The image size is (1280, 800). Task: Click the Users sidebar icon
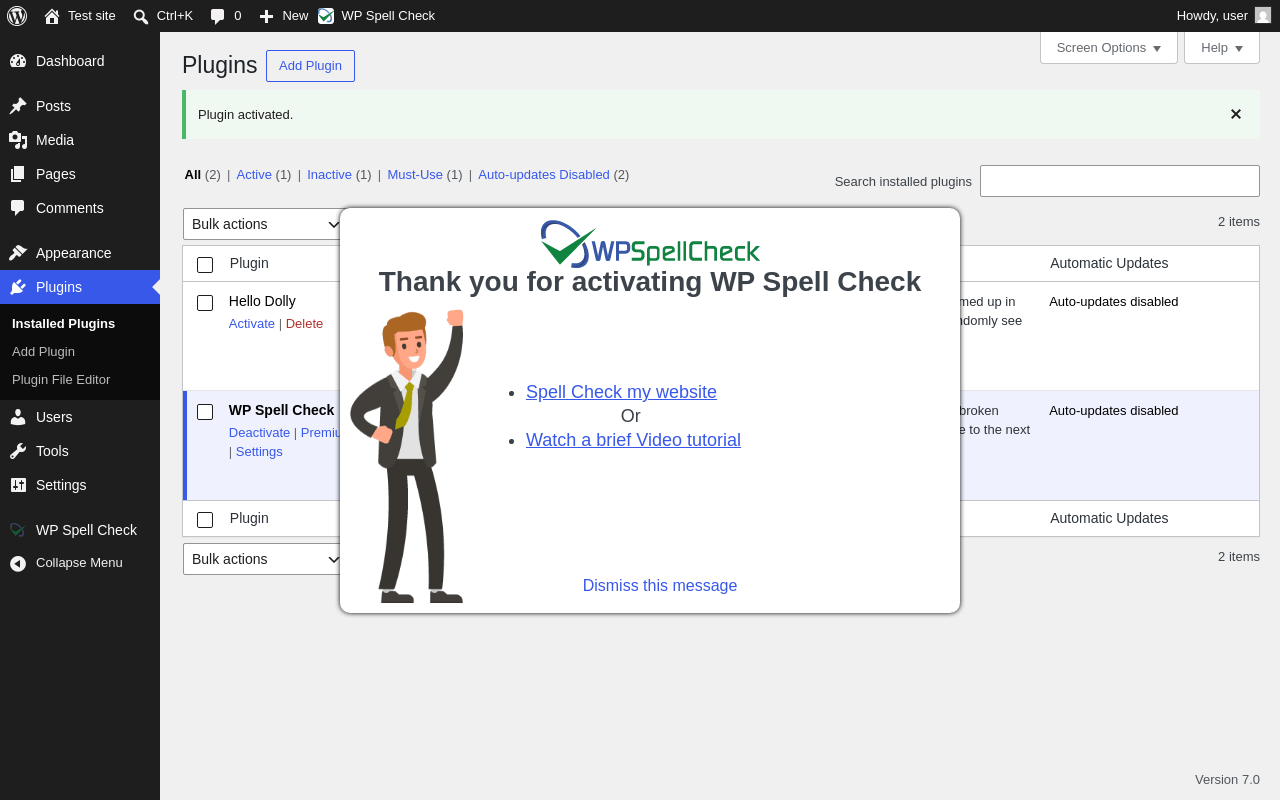point(18,417)
